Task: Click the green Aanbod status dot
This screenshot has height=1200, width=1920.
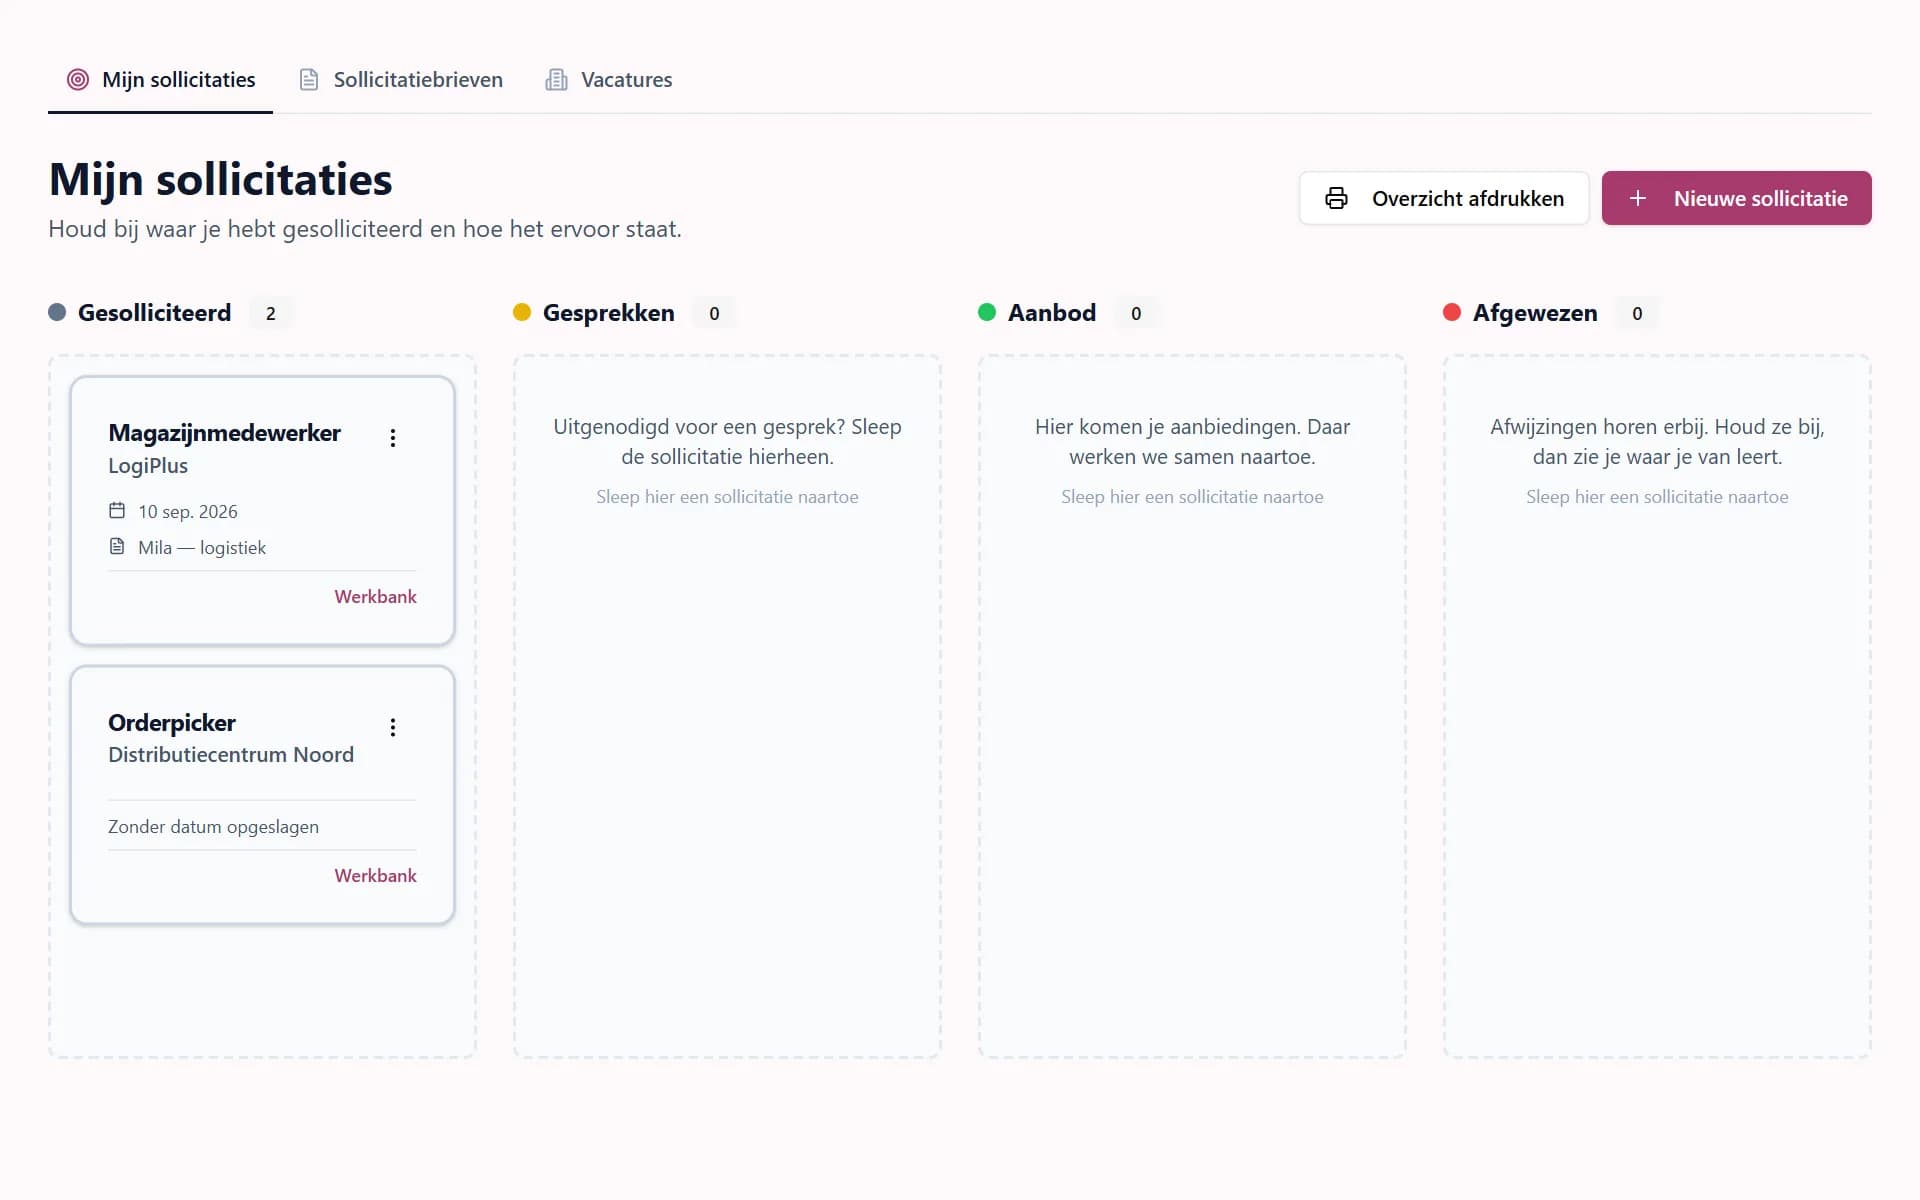Action: pos(987,312)
